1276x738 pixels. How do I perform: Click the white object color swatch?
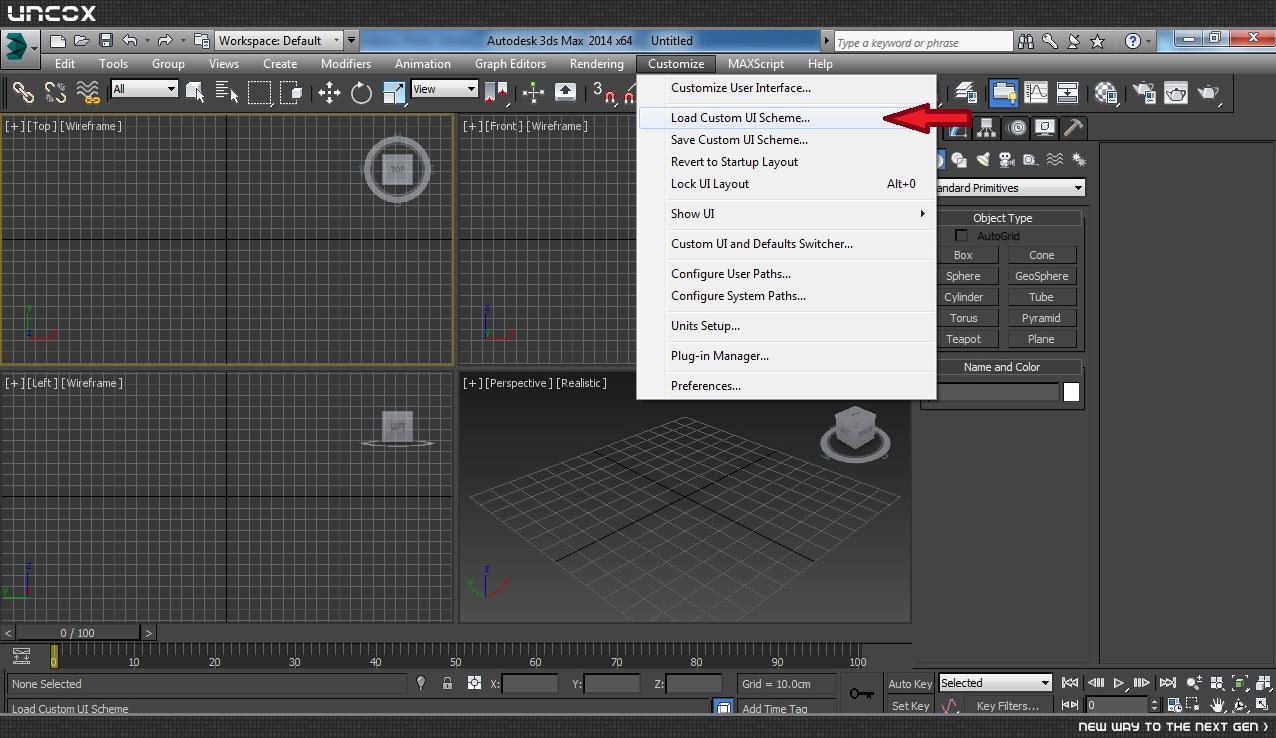1071,392
